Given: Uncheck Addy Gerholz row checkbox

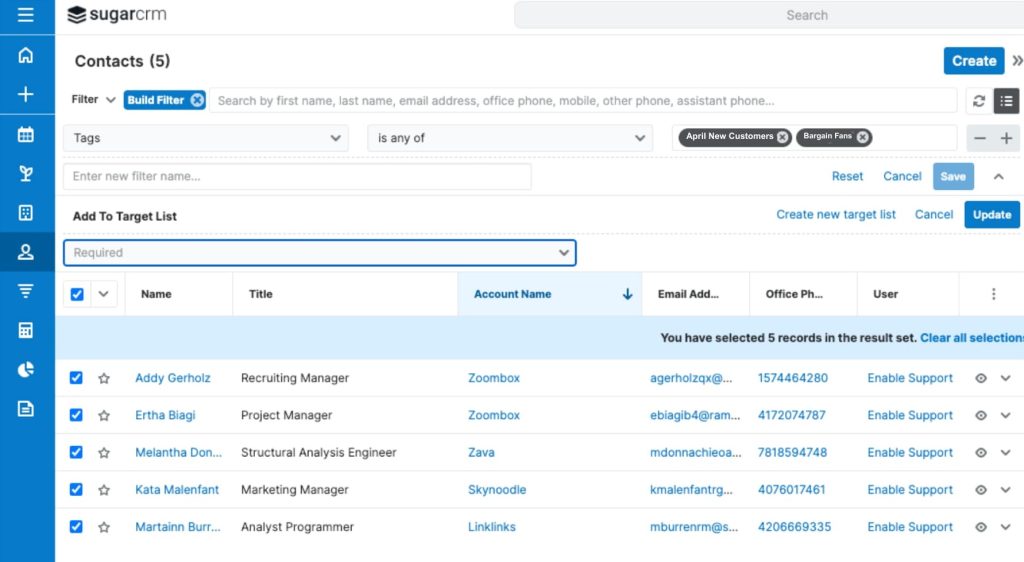Looking at the screenshot, I should pos(76,378).
